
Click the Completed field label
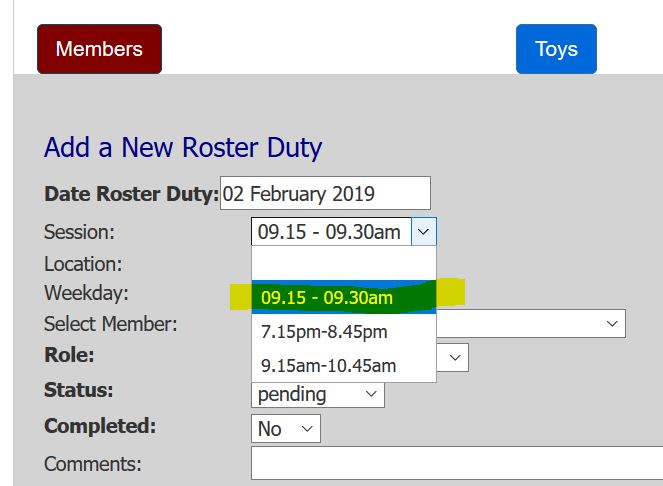[x=100, y=426]
